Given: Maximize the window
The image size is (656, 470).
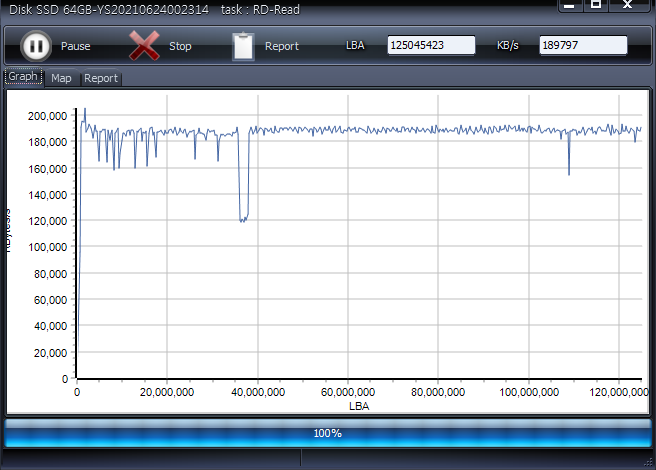Looking at the screenshot, I should click(596, 5).
